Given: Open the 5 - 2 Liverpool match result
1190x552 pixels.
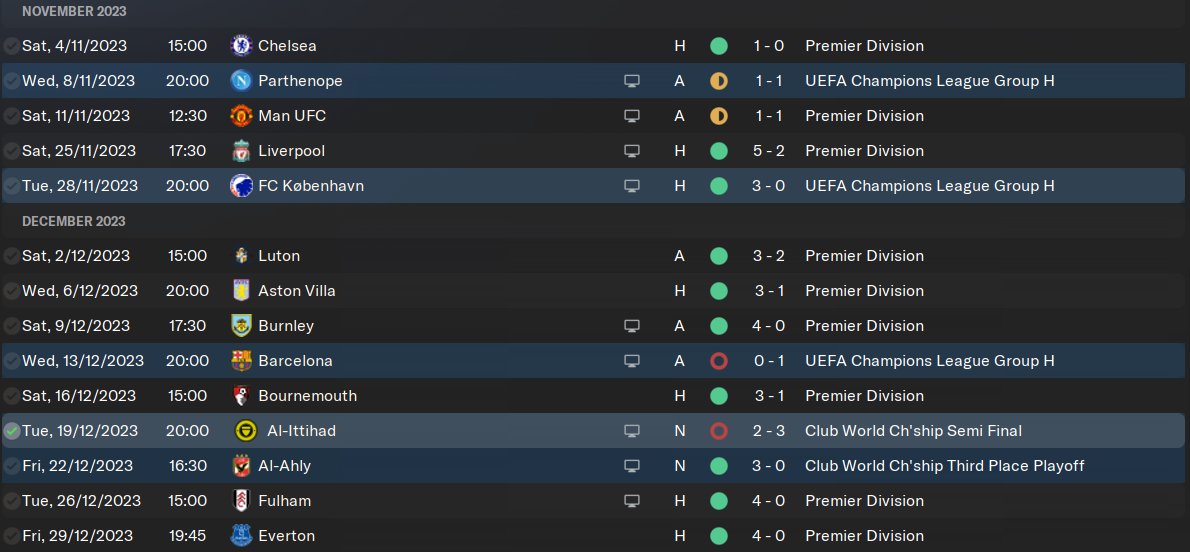Looking at the screenshot, I should tap(769, 151).
